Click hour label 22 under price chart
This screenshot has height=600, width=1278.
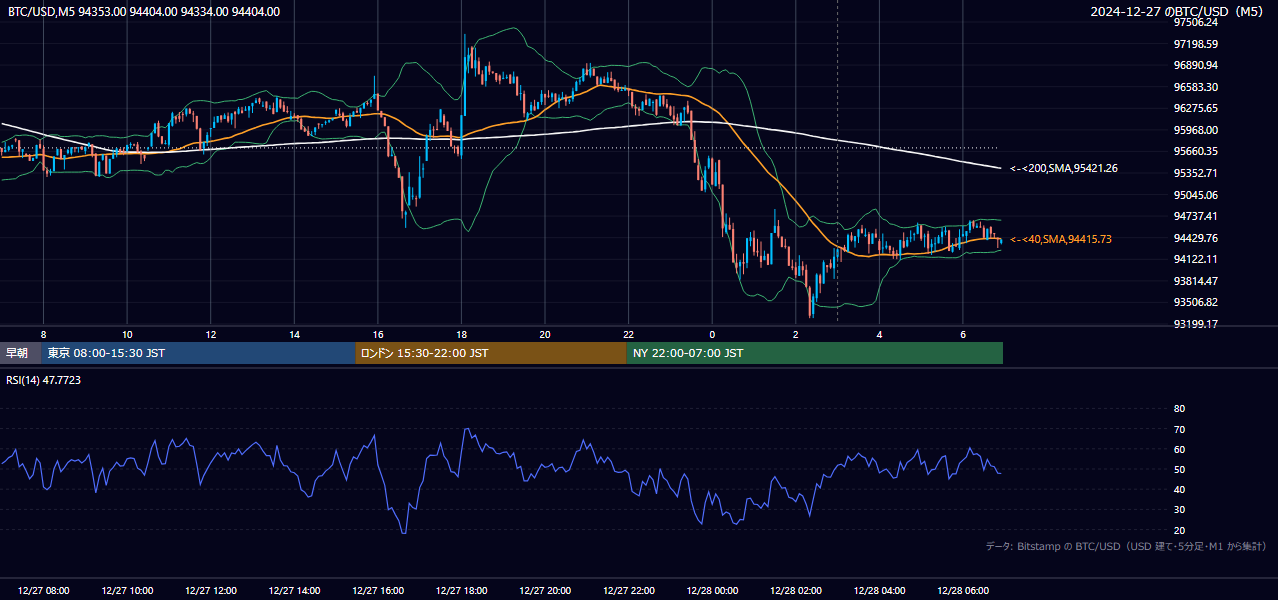tap(628, 334)
